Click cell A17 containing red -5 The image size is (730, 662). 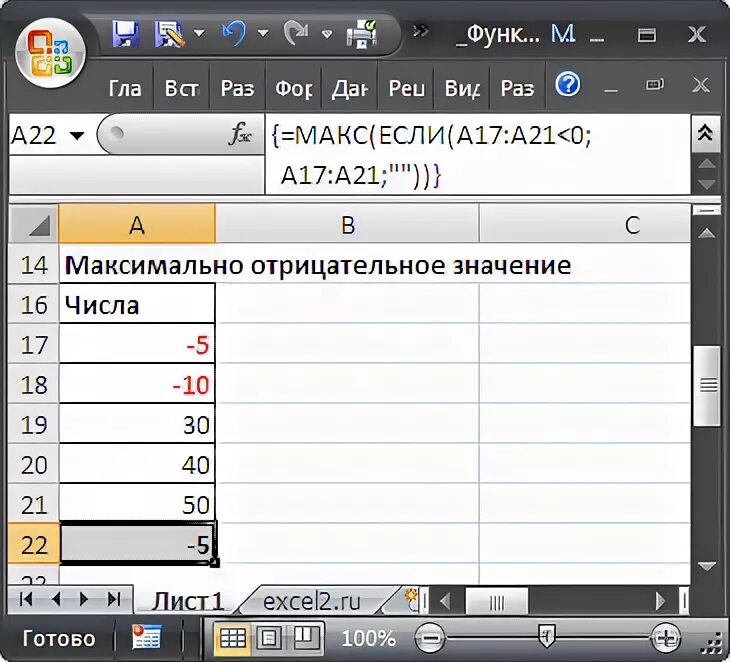[137, 344]
